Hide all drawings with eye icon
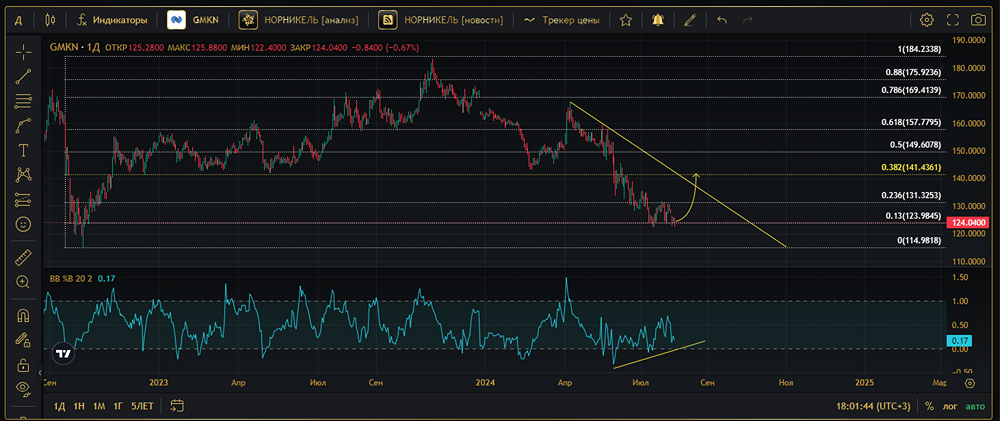 coord(24,387)
